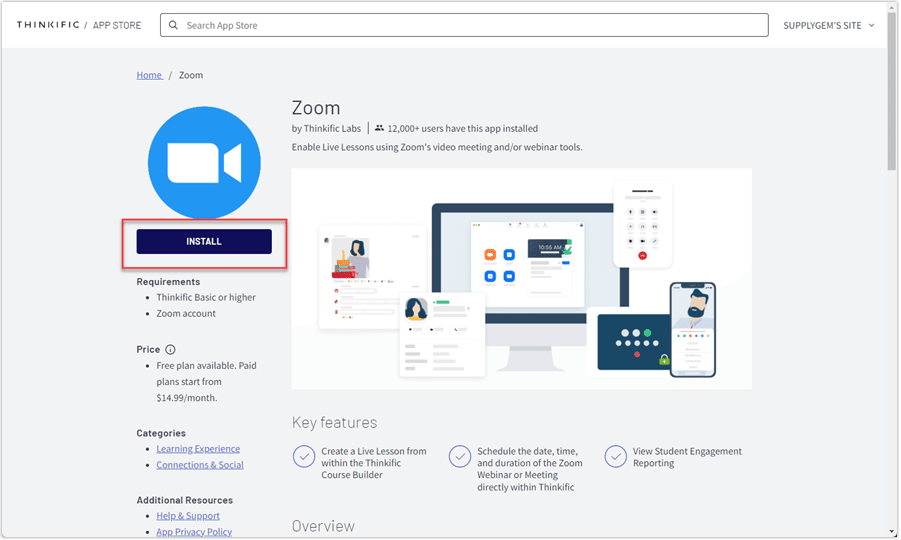Image resolution: width=901 pixels, height=540 pixels.
Task: Click the users installed people icon
Action: 379,128
